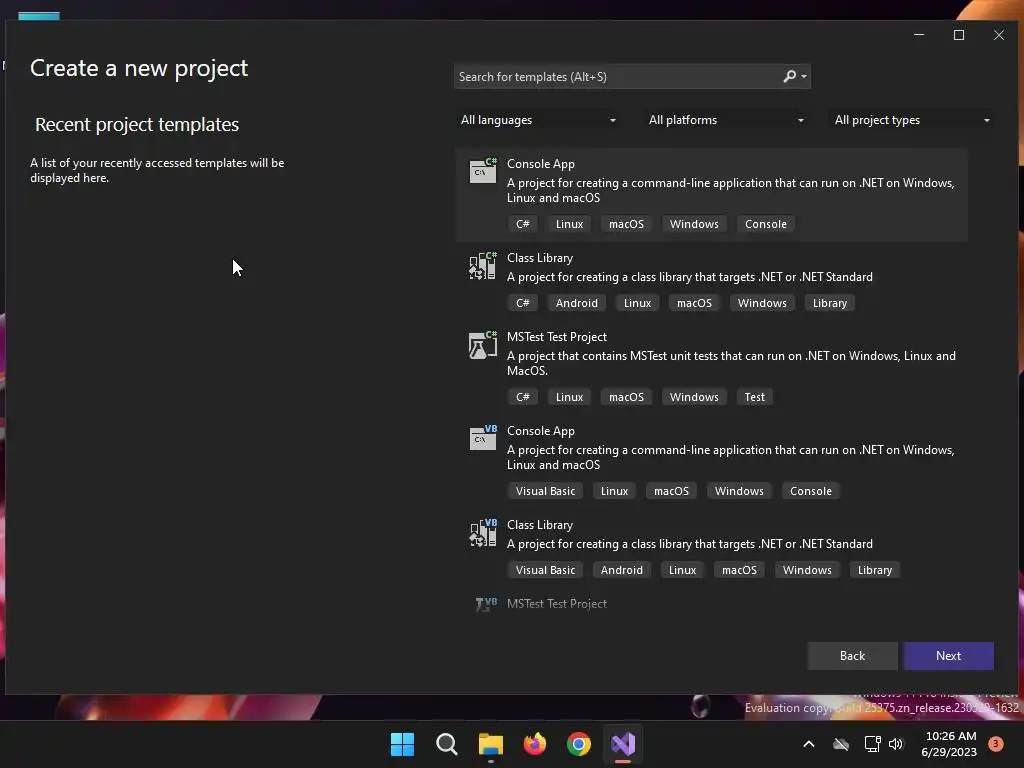Viewport: 1024px width, 768px height.
Task: Click the Next button
Action: (948, 656)
